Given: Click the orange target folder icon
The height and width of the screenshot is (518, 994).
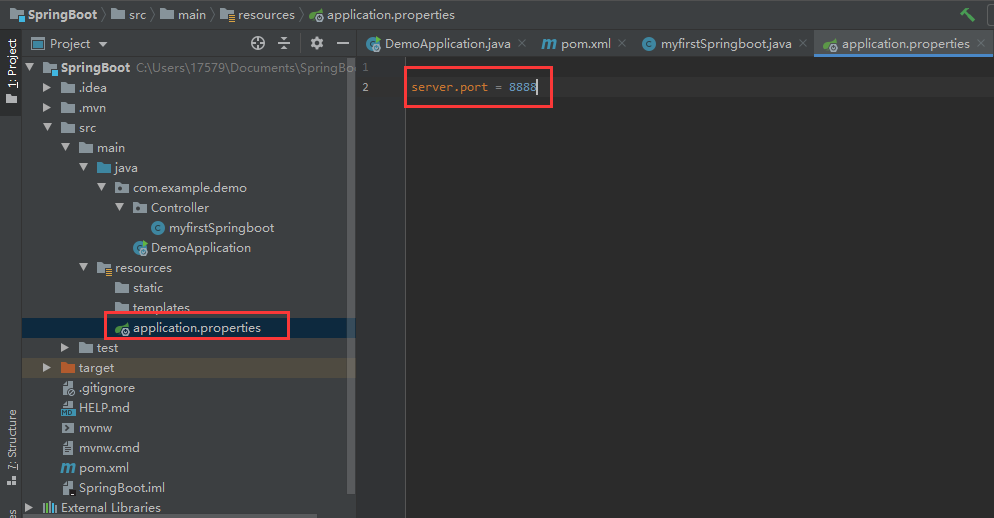Looking at the screenshot, I should coord(68,368).
